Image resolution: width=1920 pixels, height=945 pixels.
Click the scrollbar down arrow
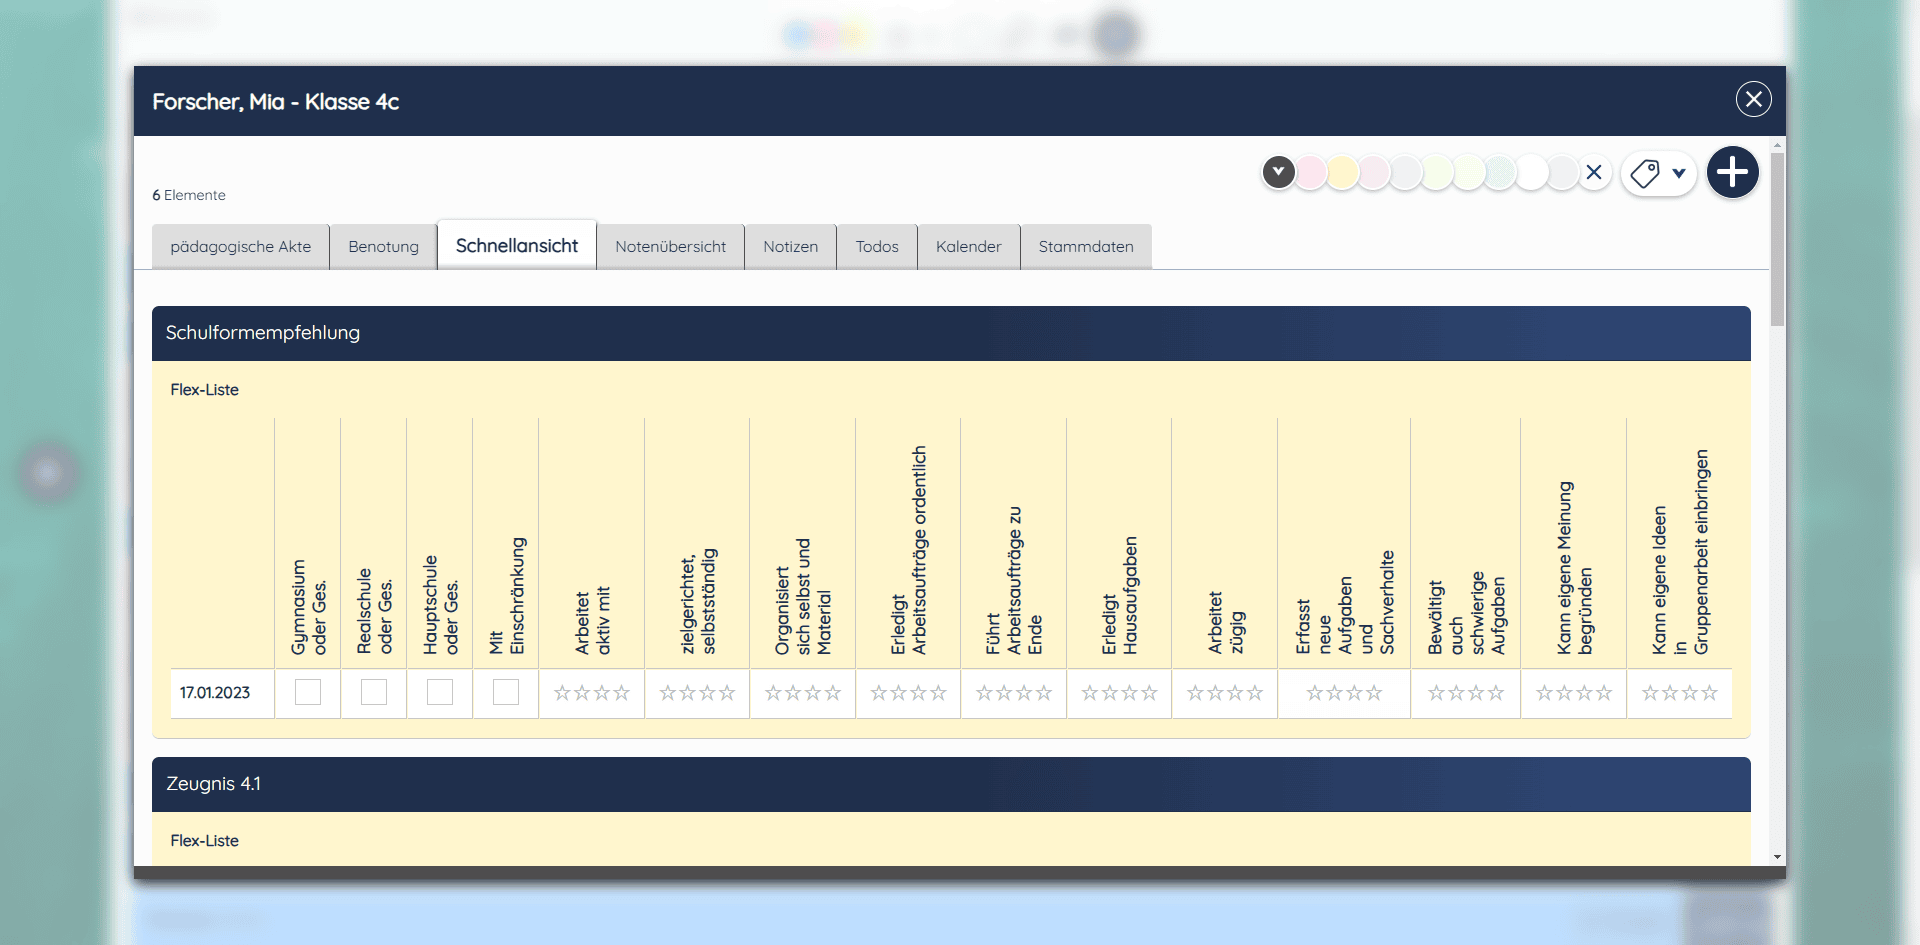1777,857
